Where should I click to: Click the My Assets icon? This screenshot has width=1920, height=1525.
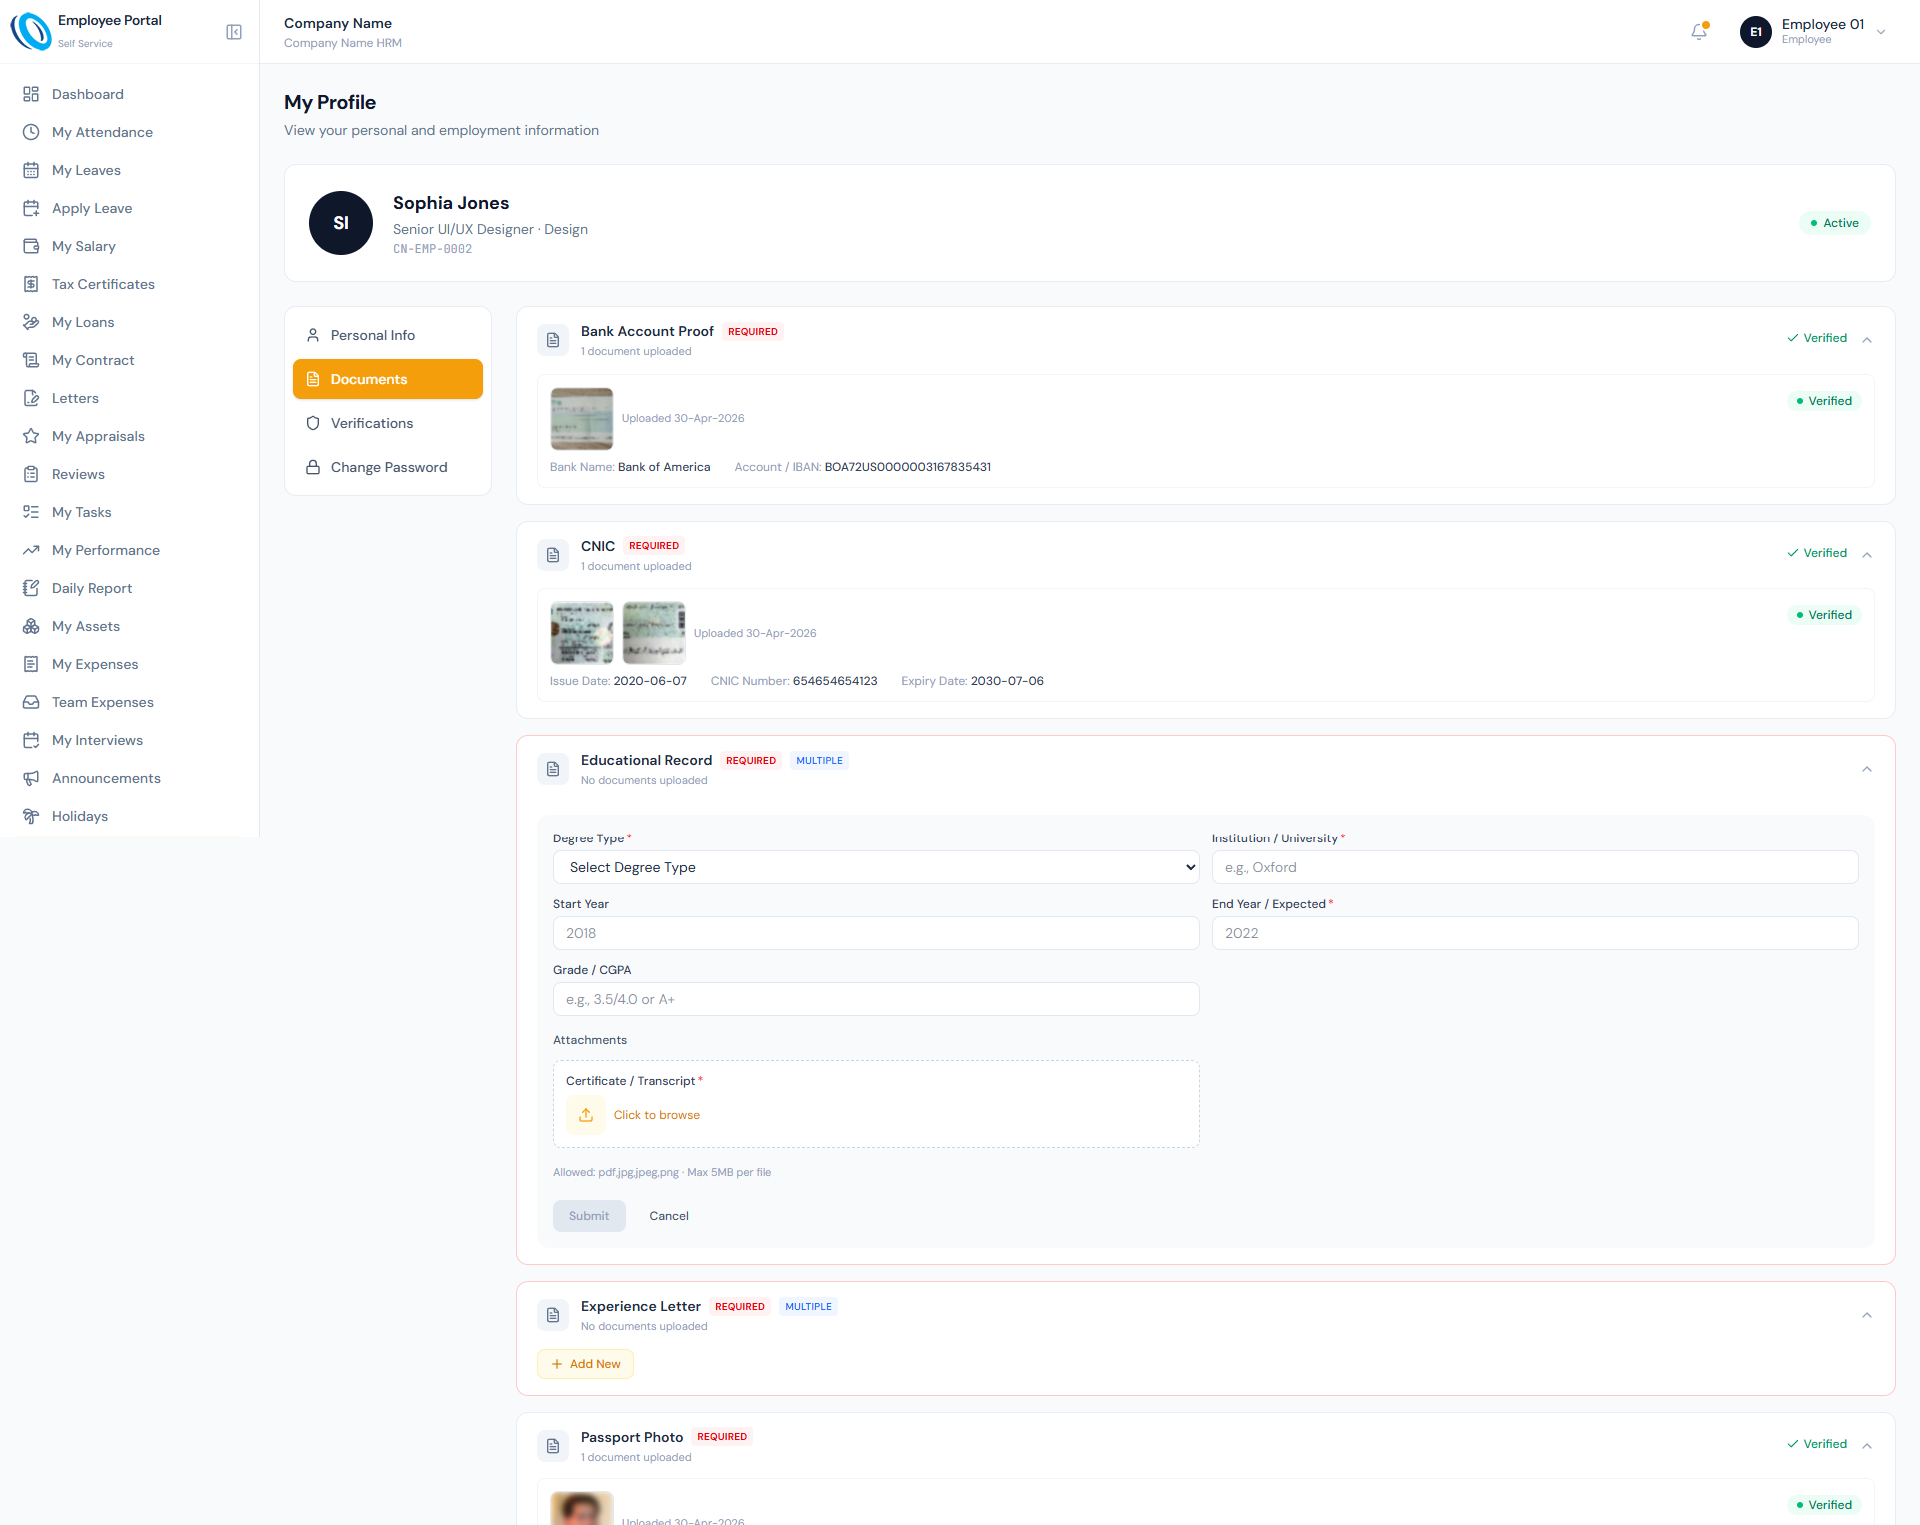point(31,626)
